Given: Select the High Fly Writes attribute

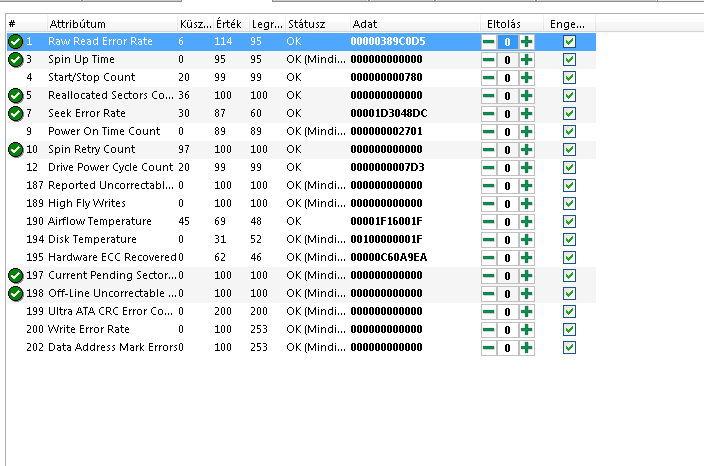Looking at the screenshot, I should pyautogui.click(x=87, y=203).
